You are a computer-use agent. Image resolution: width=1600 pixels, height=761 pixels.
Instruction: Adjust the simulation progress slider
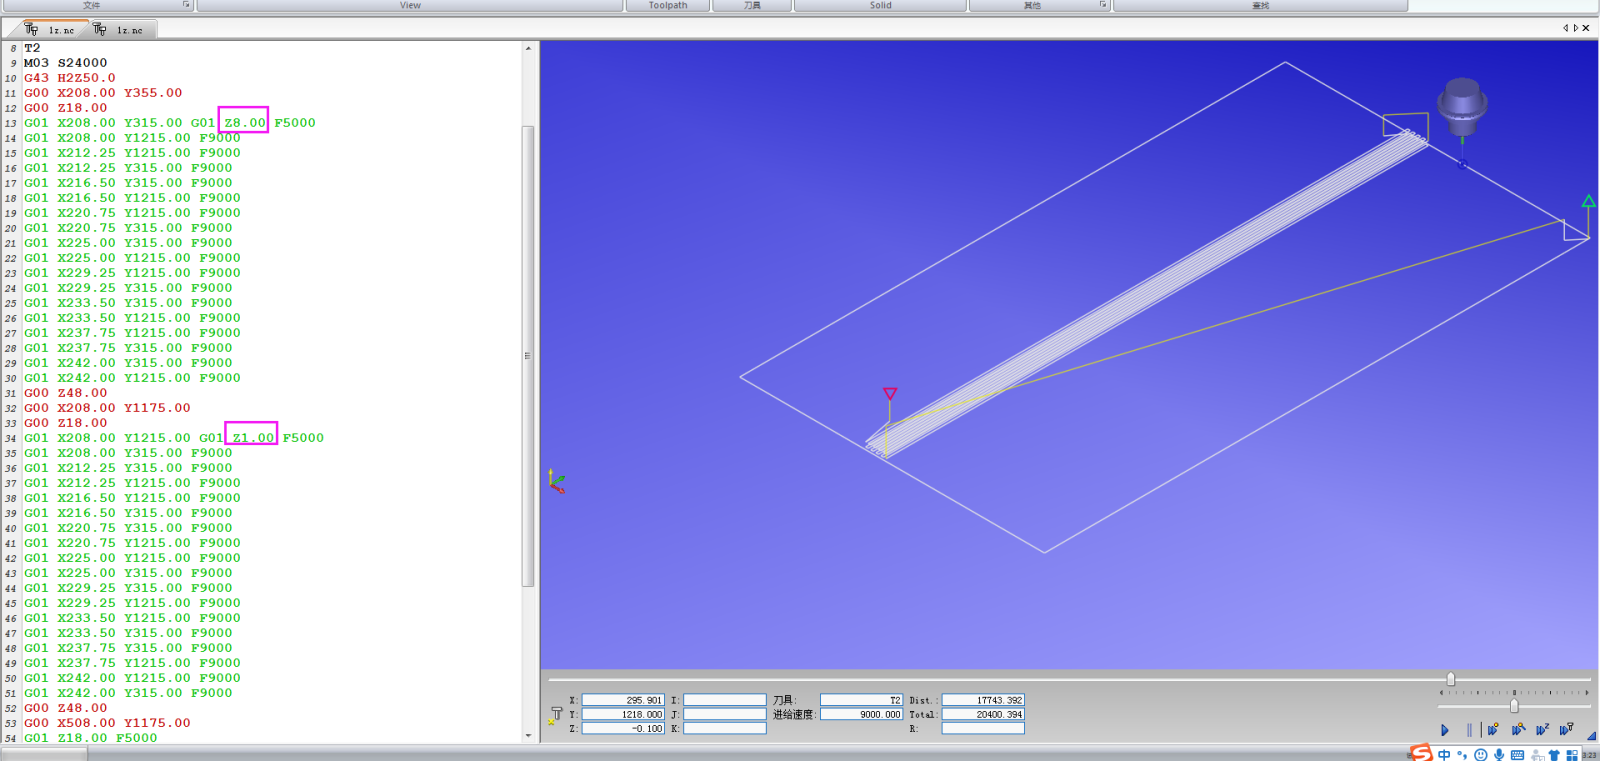click(1451, 679)
